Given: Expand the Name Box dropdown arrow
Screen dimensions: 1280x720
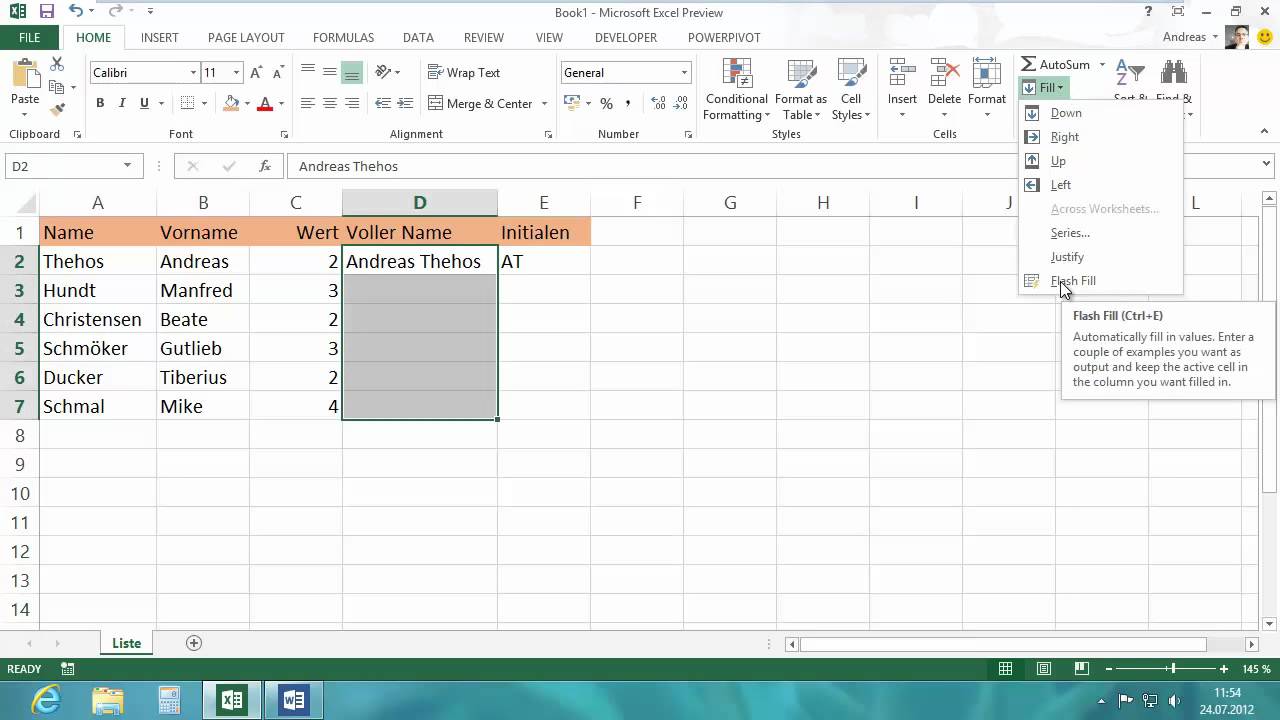Looking at the screenshot, I should coord(127,166).
